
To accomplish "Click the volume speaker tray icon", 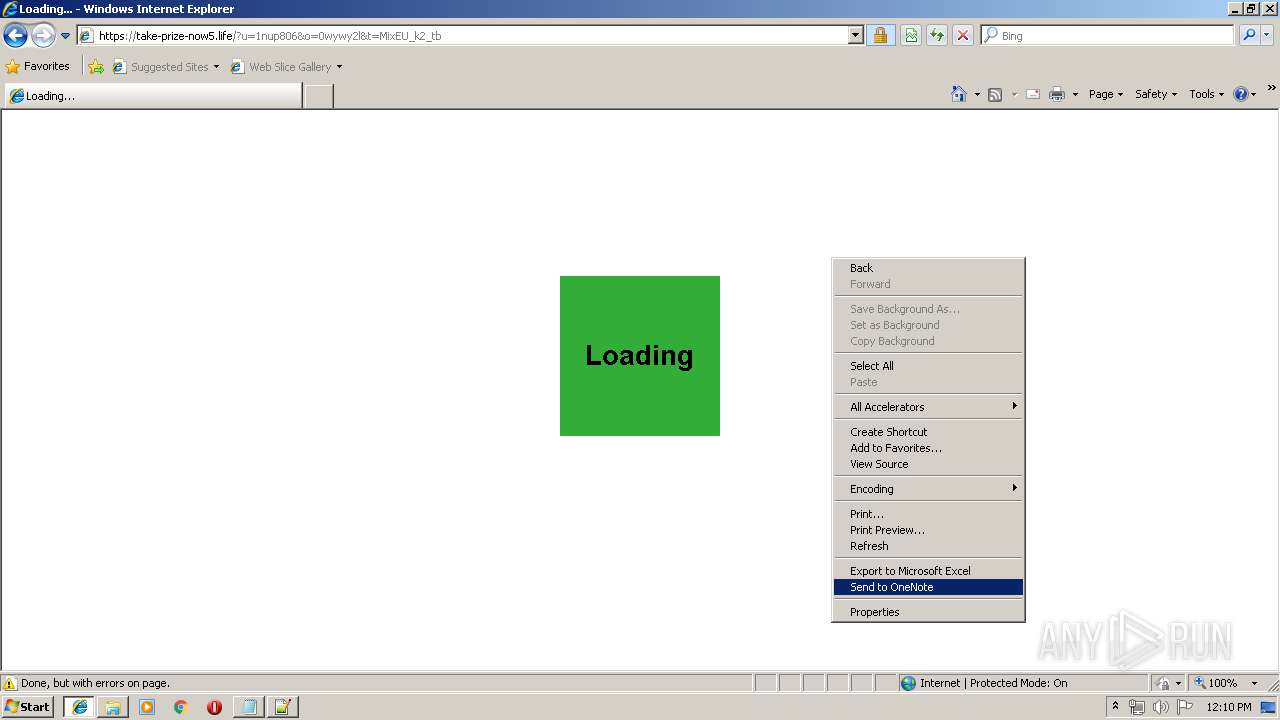I will [x=1160, y=707].
